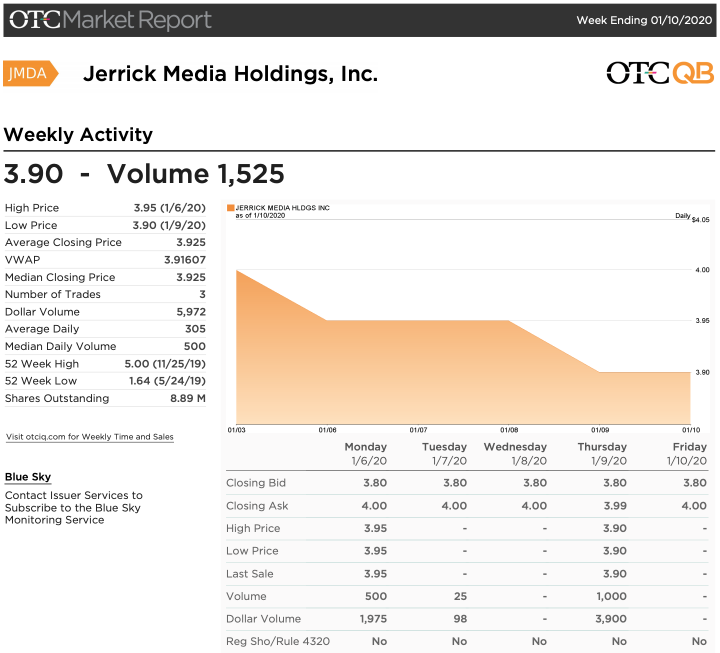Click the Number of Trades row label
Viewport: 720px width, 653px height.
pos(52,294)
